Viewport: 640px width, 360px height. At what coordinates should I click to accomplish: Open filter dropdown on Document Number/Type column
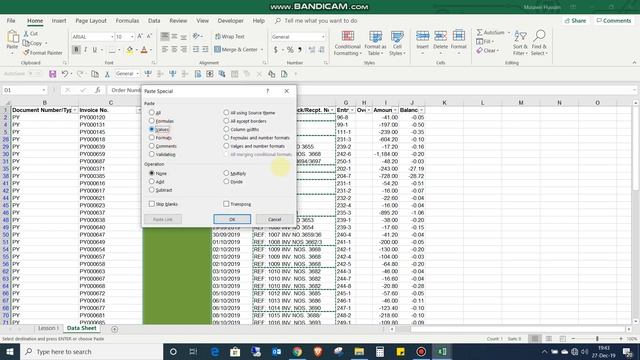point(75,110)
